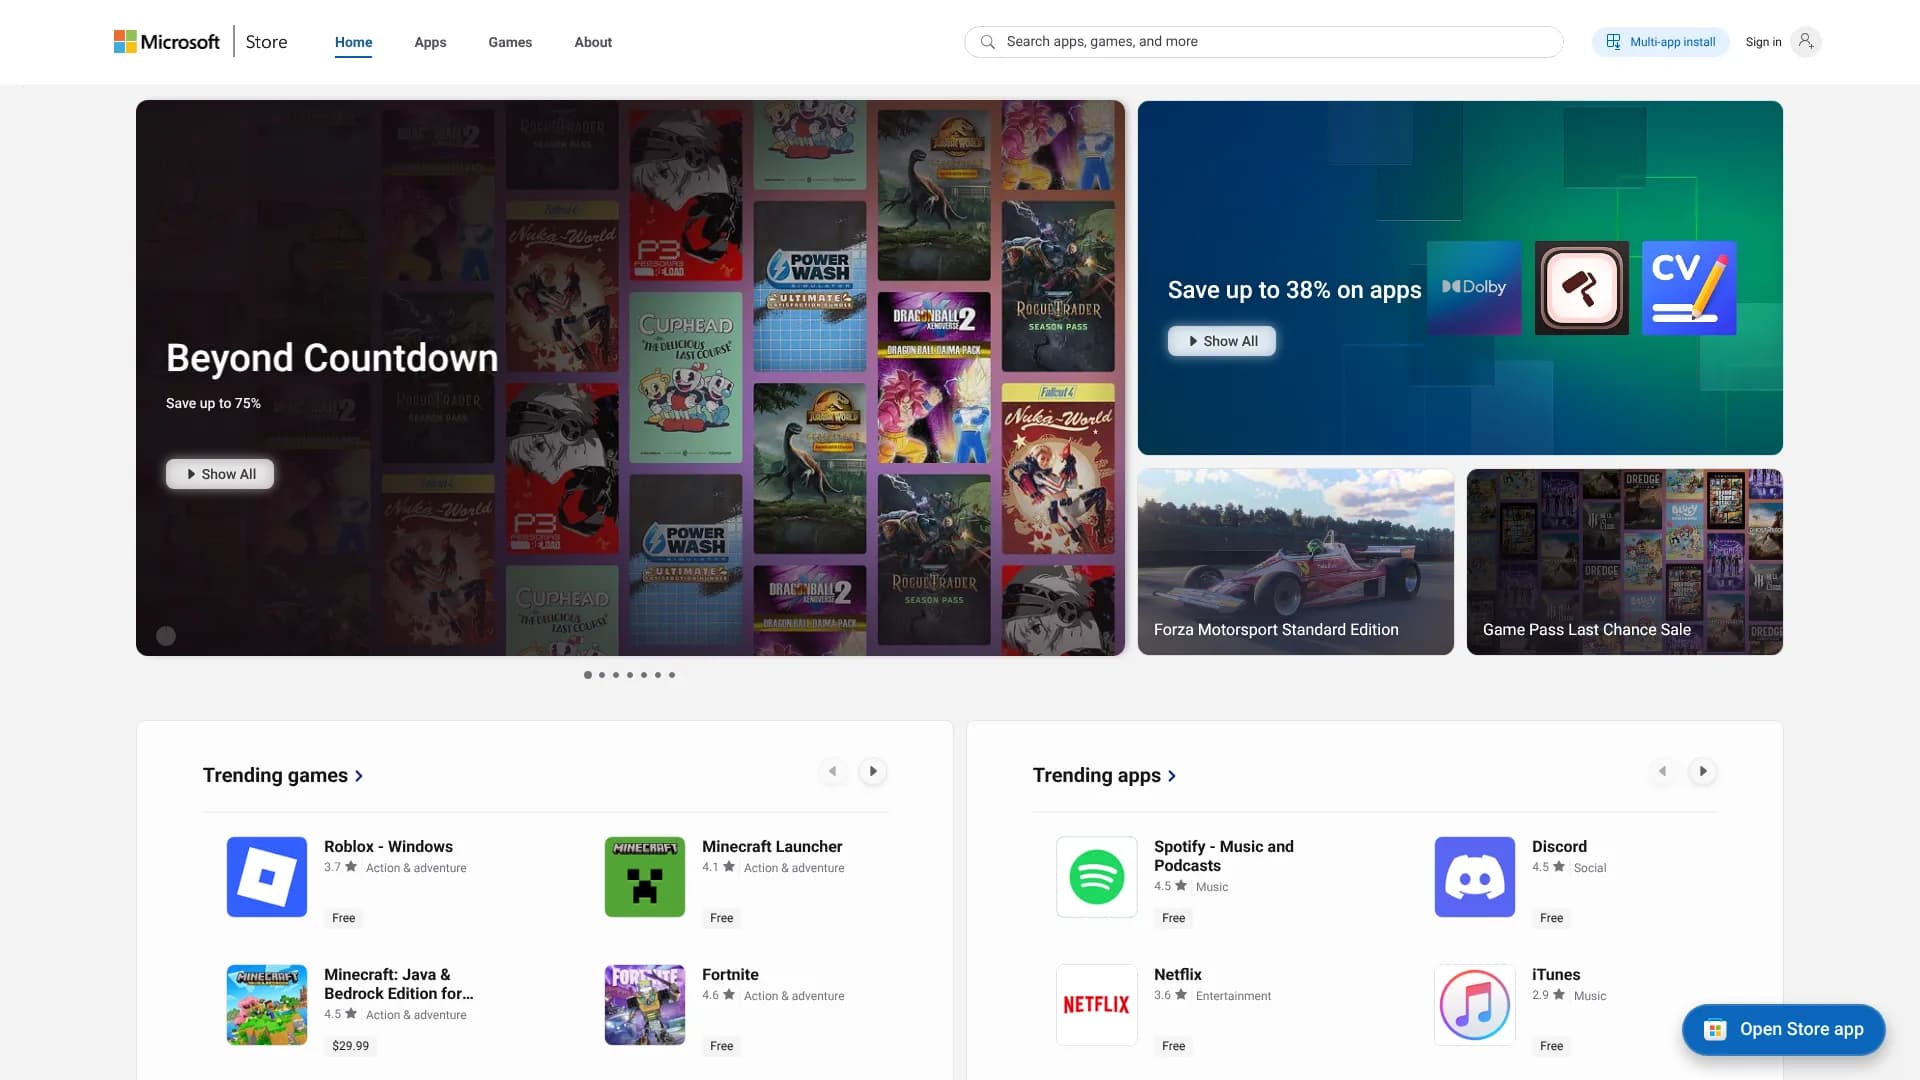The width and height of the screenshot is (1920, 1080).
Task: Switch to the Games tab
Action: click(x=510, y=42)
